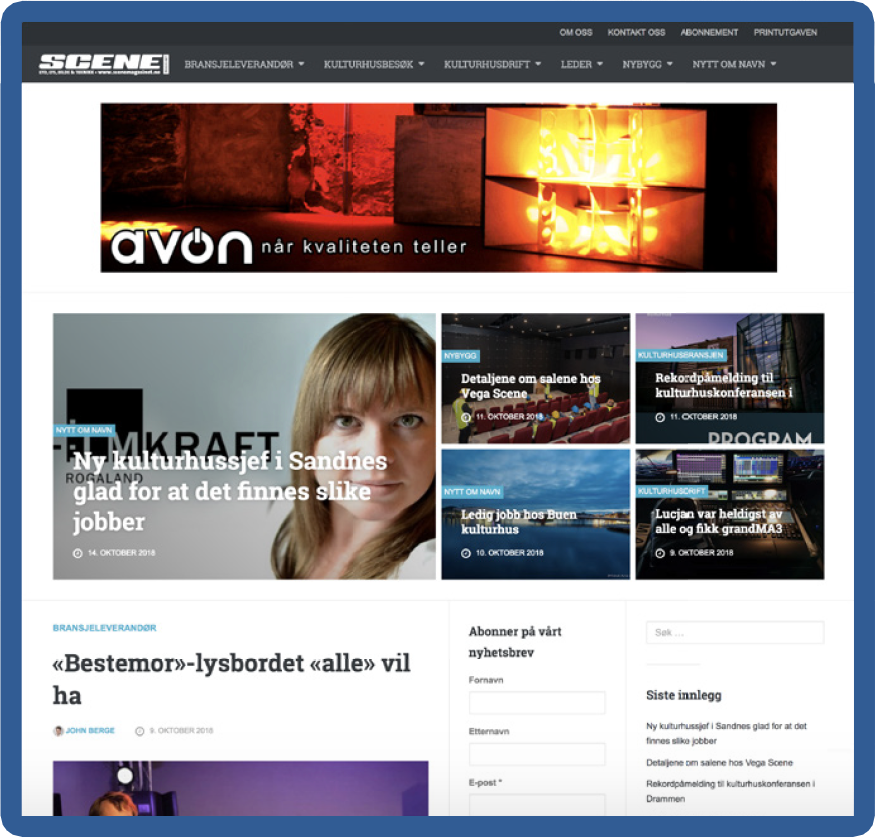Viewport: 876px width, 838px height.
Task: Expand the Kulturhusbesøk menu arrow
Action: click(421, 64)
